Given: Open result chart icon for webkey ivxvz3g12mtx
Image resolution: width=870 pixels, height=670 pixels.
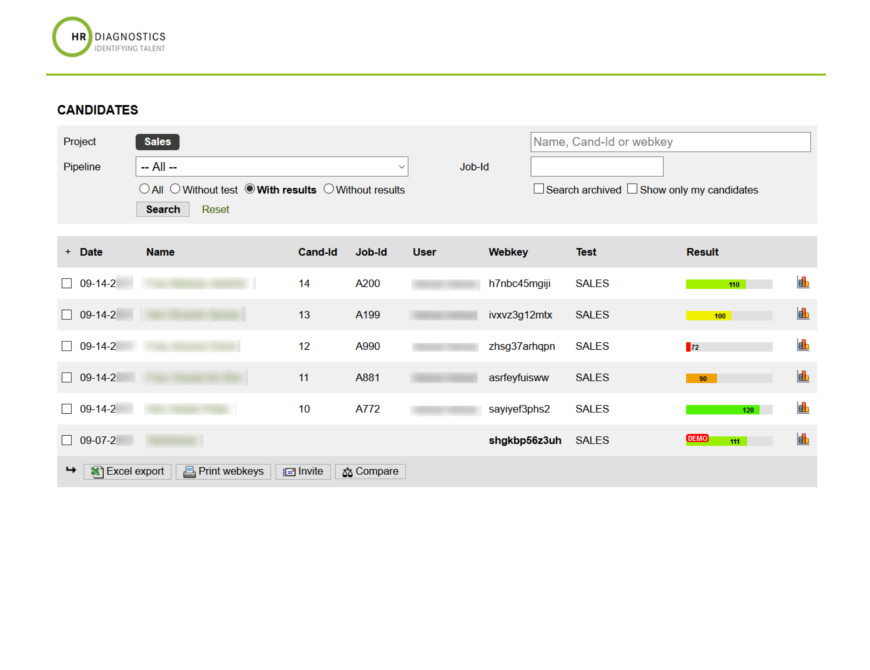Looking at the screenshot, I should click(x=803, y=314).
